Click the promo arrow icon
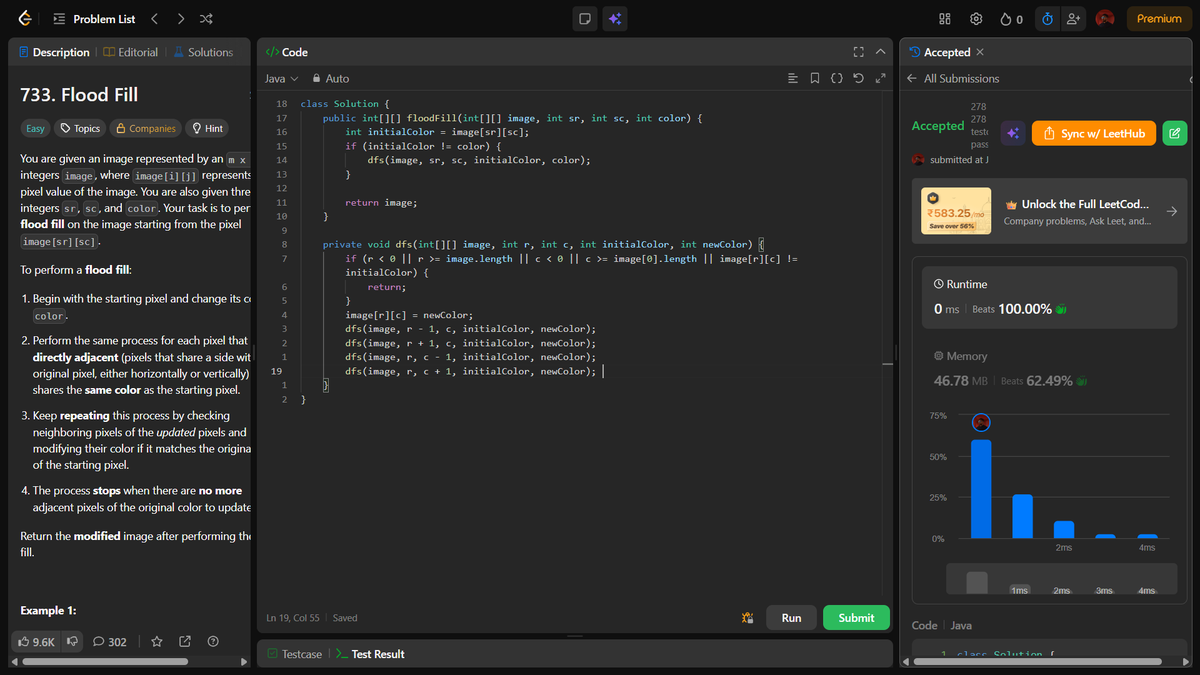This screenshot has height=675, width=1200. [x=1172, y=211]
